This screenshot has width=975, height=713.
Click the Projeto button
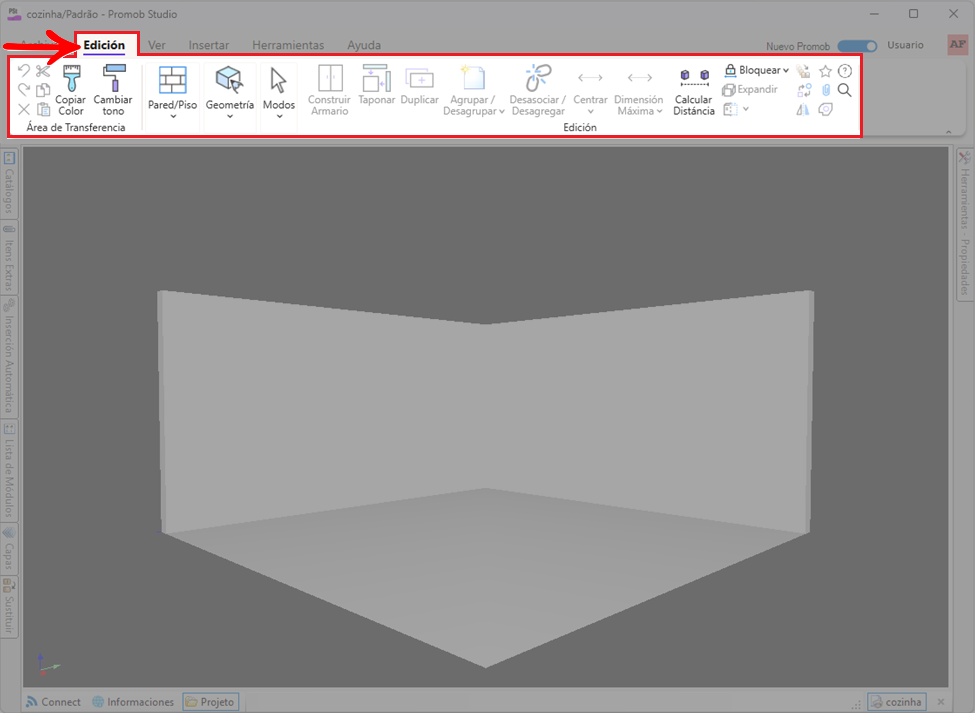[x=211, y=702]
